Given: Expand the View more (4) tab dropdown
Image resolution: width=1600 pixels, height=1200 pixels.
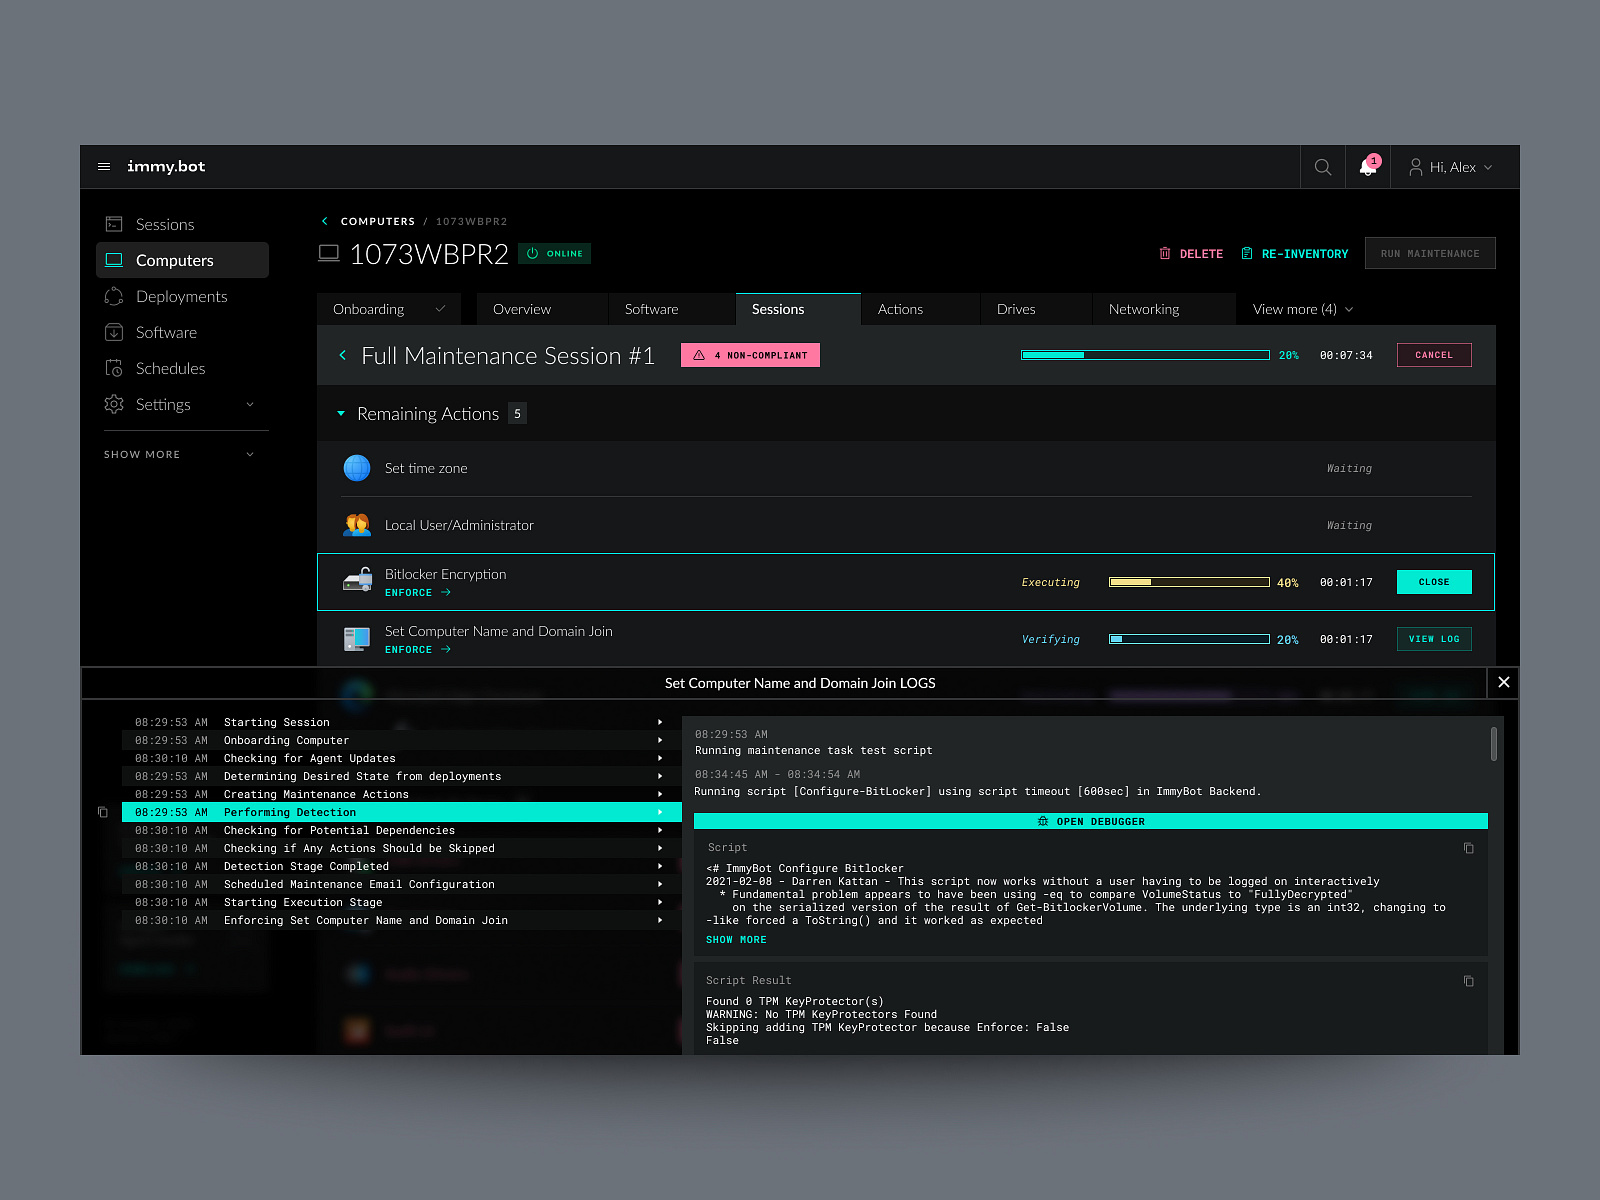Looking at the screenshot, I should 1299,309.
